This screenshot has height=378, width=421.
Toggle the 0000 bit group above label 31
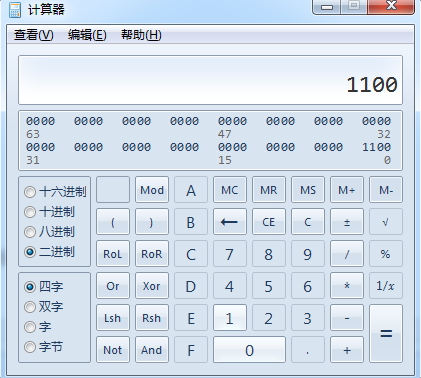[40, 147]
